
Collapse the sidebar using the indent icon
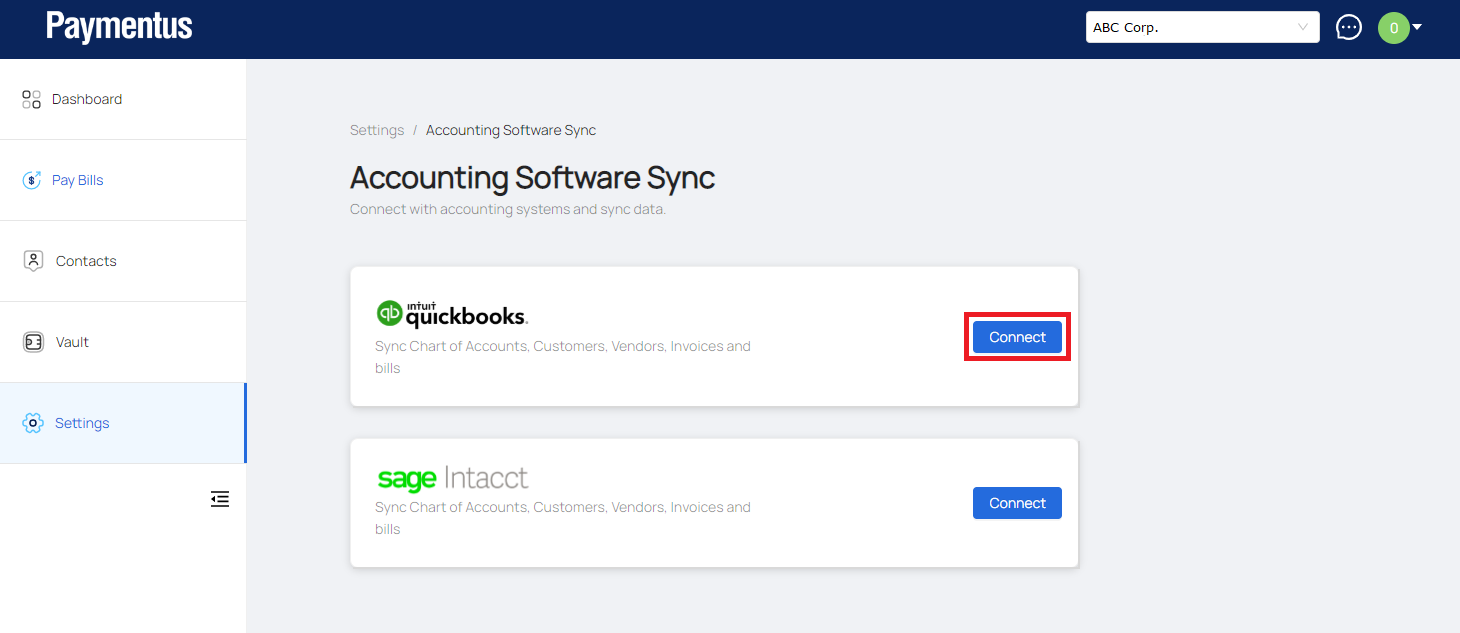(x=220, y=499)
